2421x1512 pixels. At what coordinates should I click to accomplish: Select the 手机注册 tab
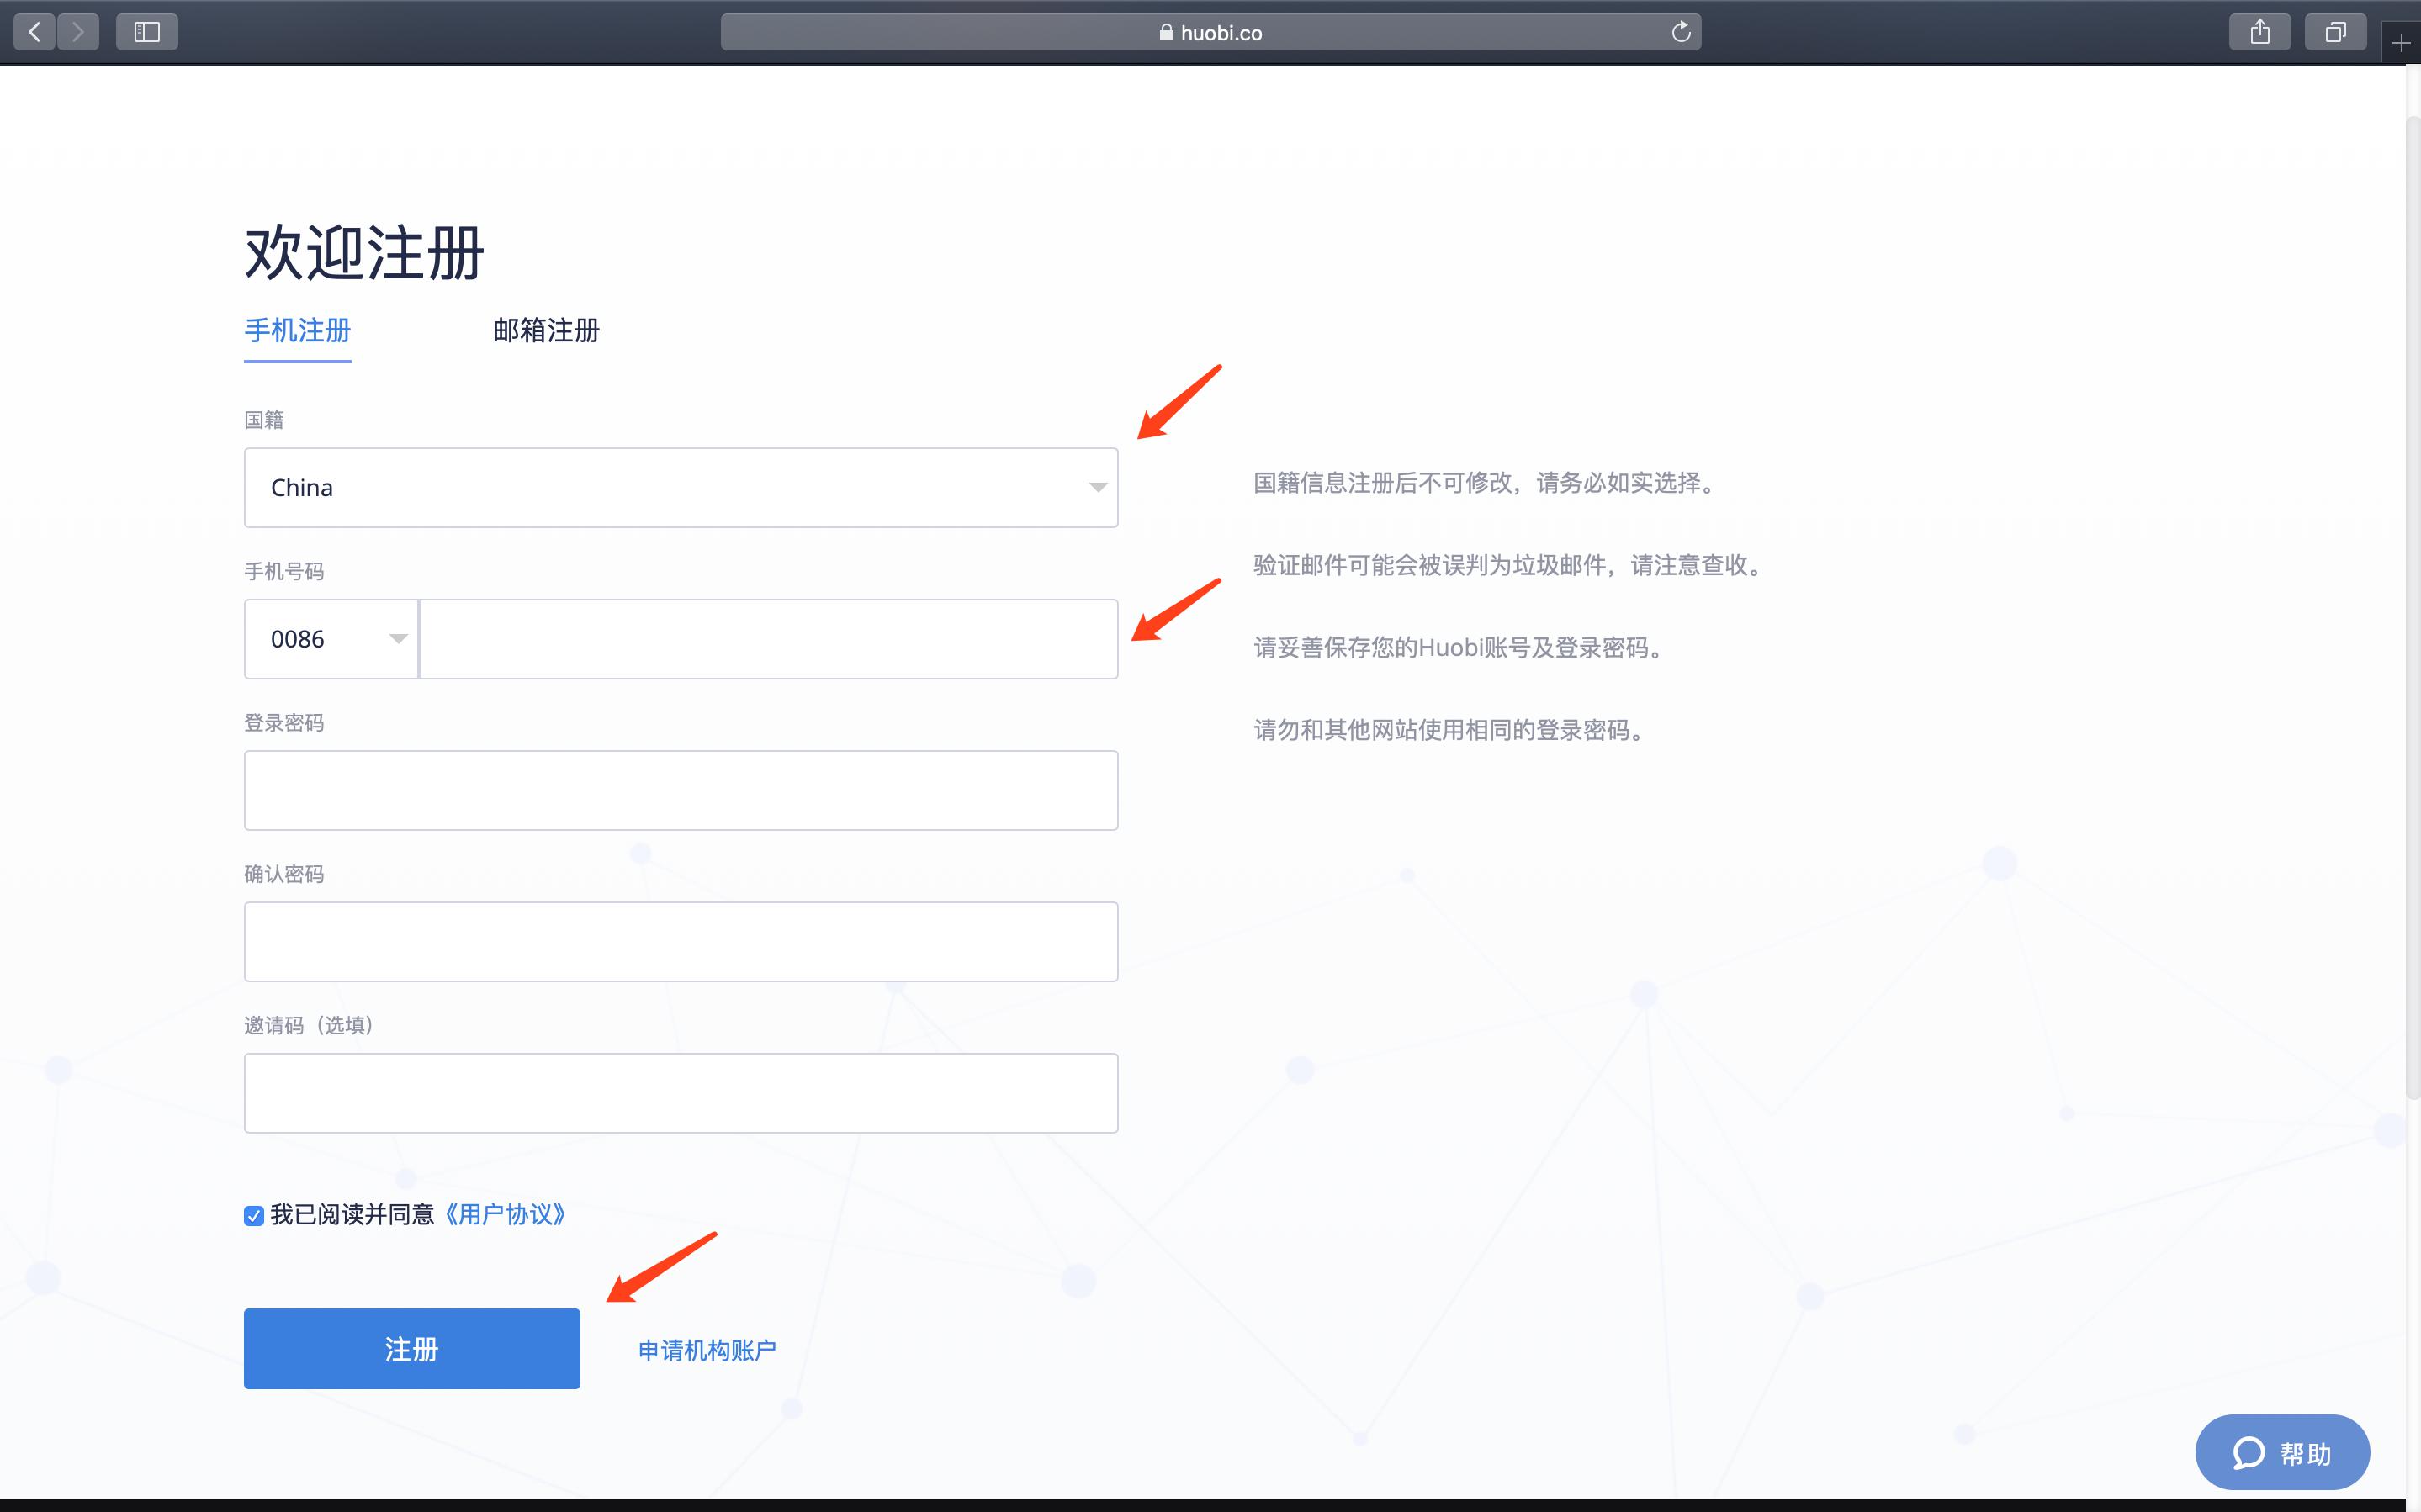pyautogui.click(x=297, y=331)
